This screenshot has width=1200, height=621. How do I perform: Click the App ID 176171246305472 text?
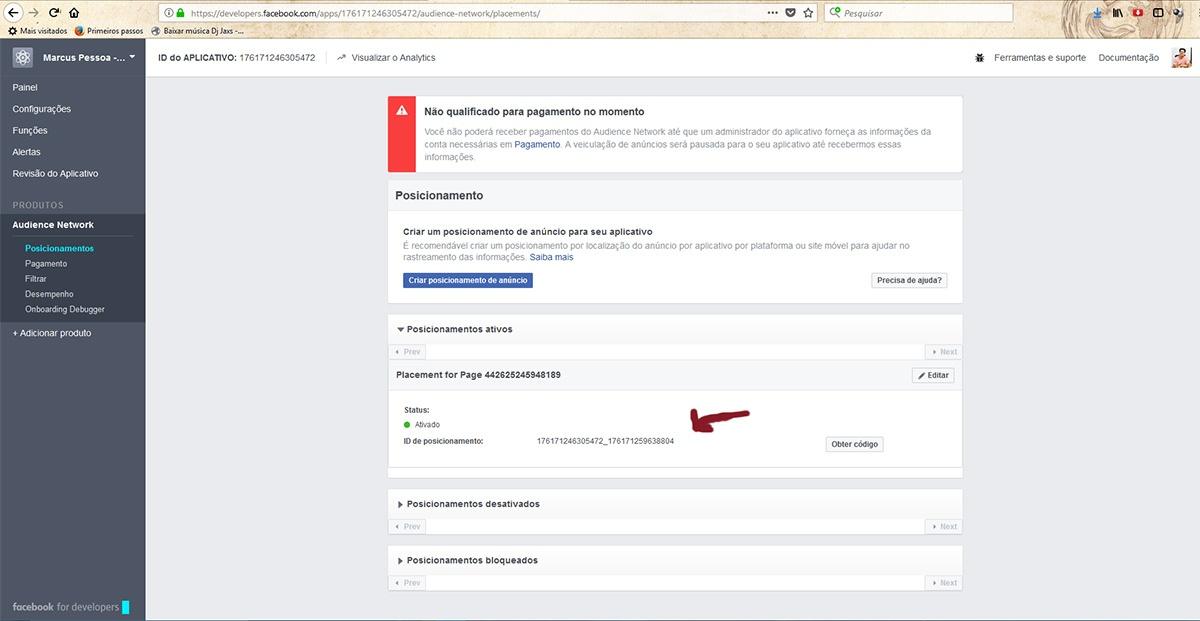pos(277,58)
